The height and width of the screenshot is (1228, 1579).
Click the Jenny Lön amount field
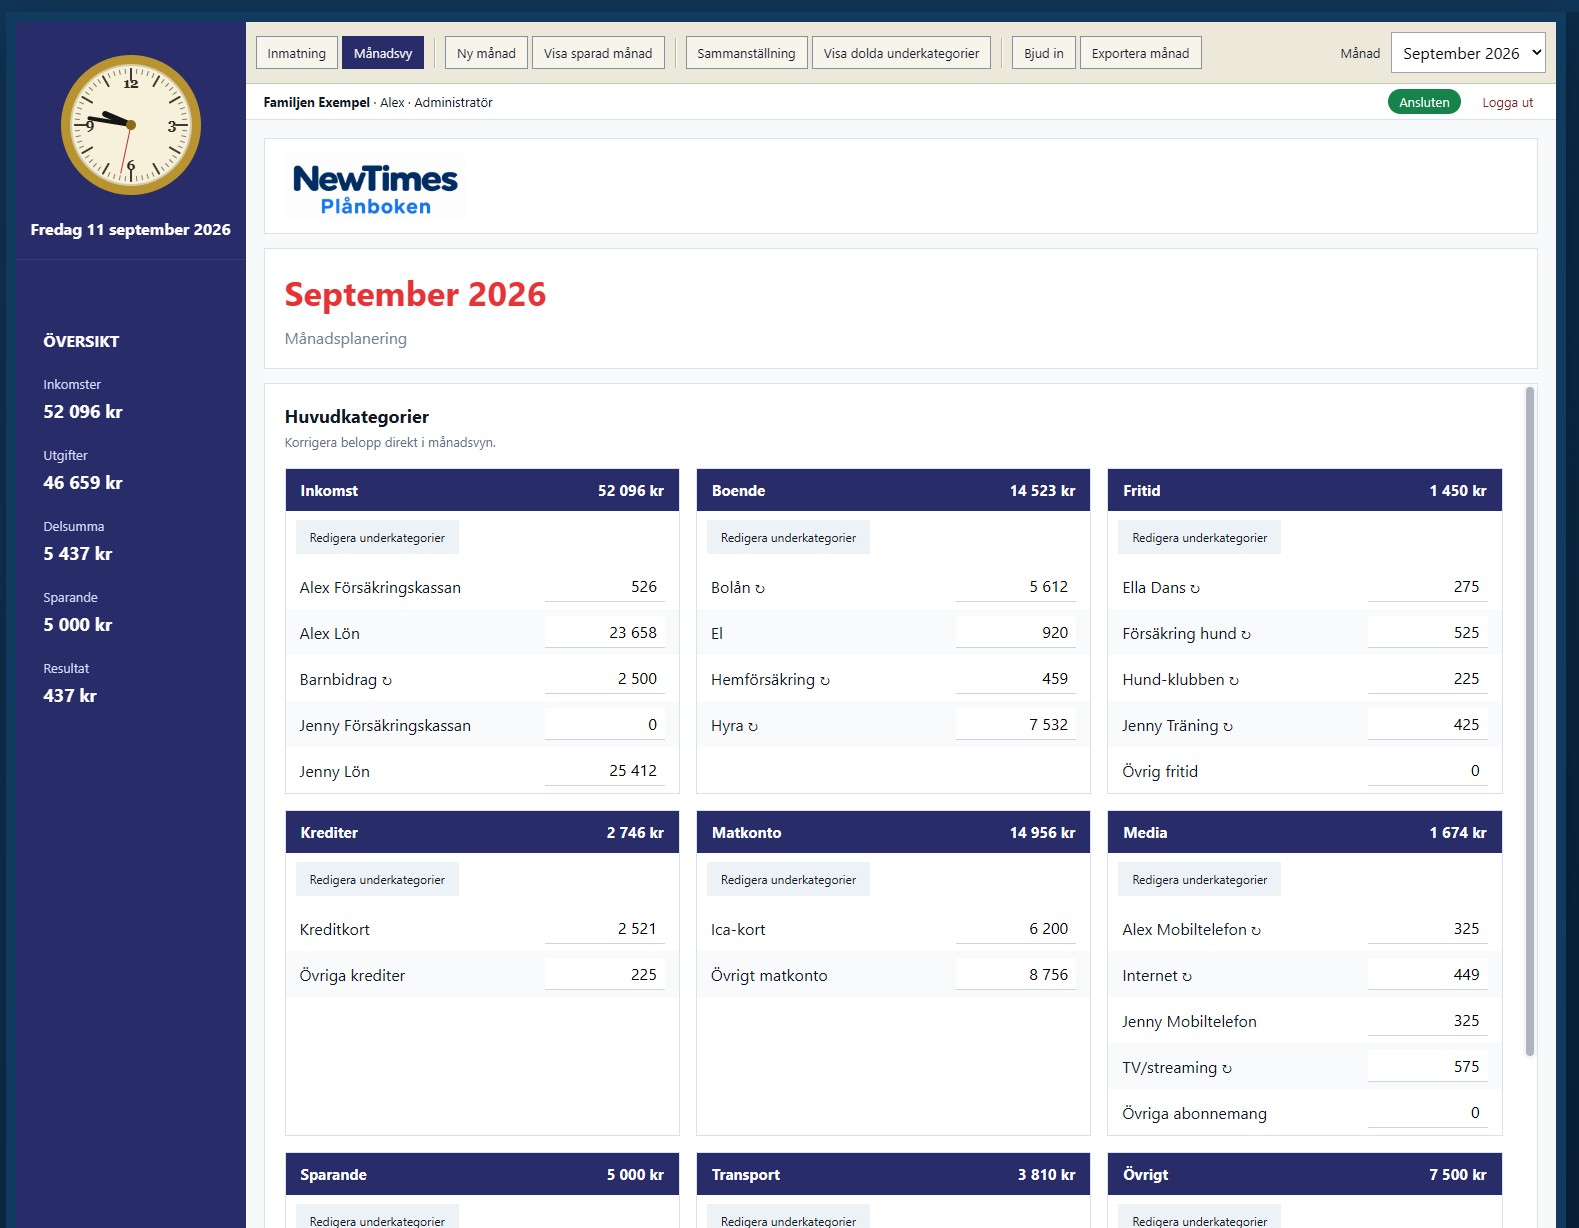605,770
